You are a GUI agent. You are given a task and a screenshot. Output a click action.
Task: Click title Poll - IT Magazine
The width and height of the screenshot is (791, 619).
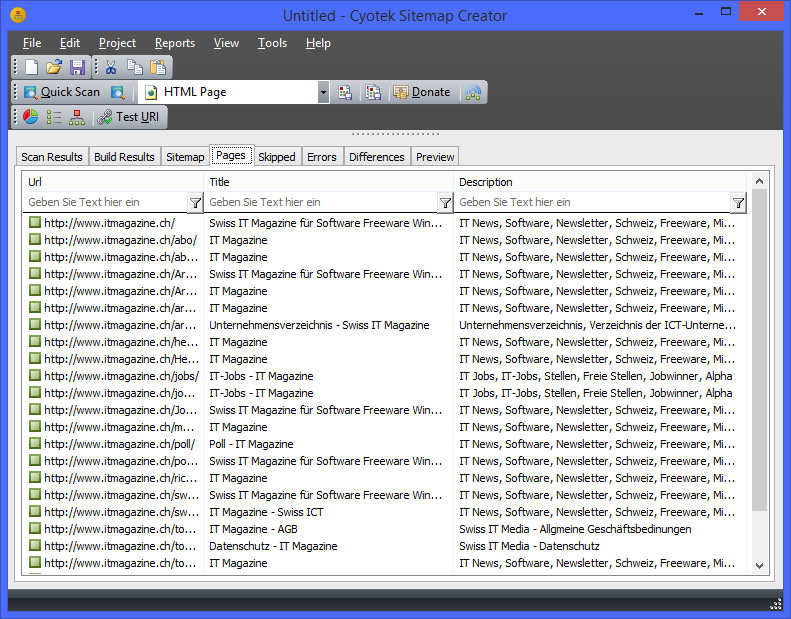click(x=251, y=444)
